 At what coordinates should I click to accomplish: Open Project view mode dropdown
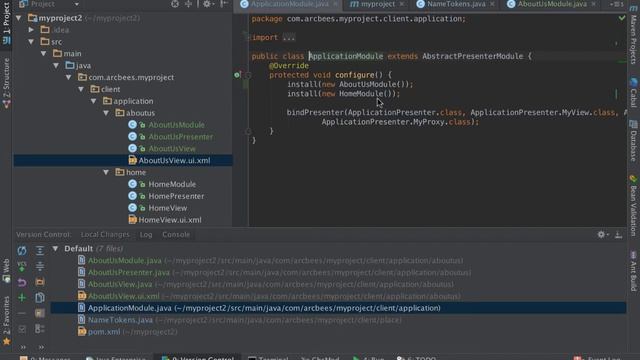[x=76, y=4]
